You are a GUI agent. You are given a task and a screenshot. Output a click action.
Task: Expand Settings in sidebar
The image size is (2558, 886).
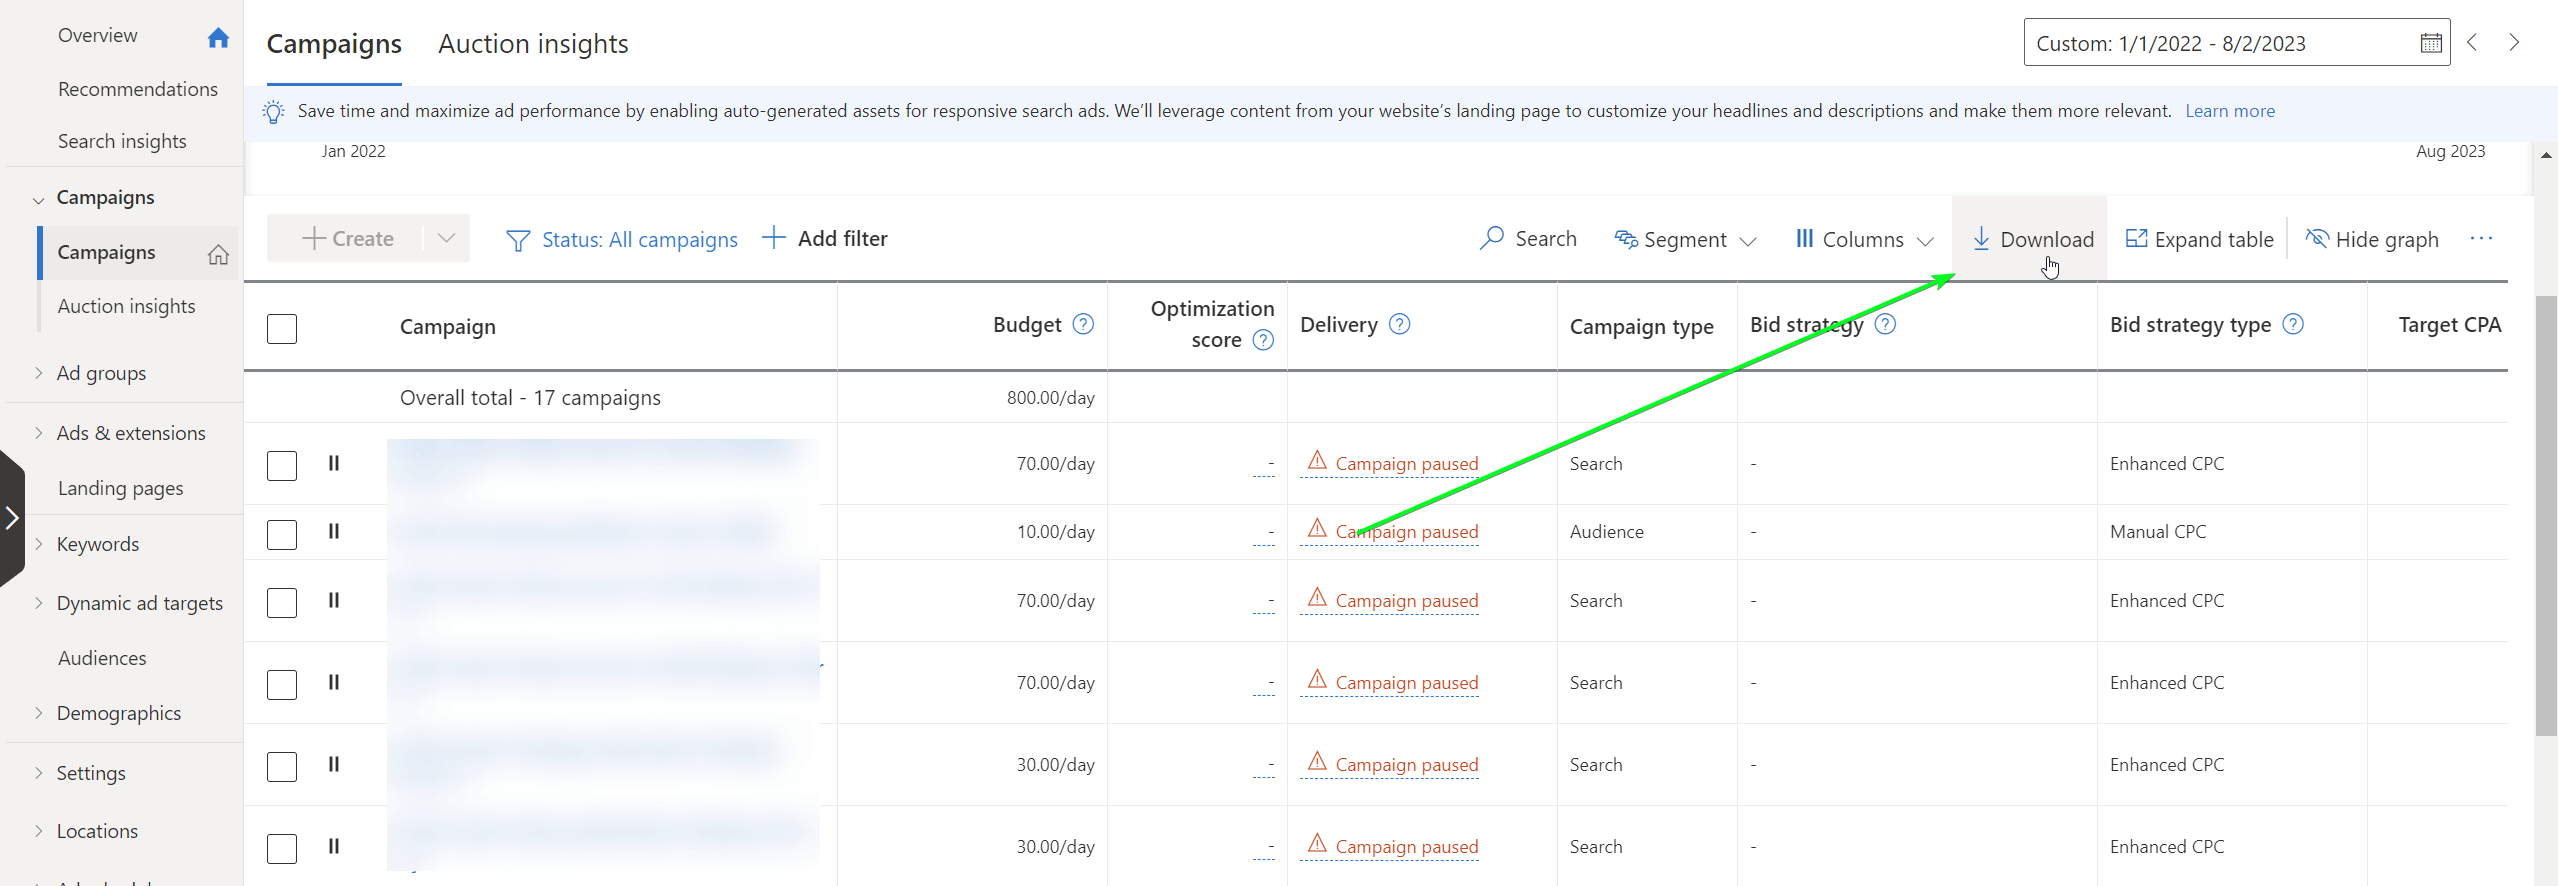pos(39,773)
